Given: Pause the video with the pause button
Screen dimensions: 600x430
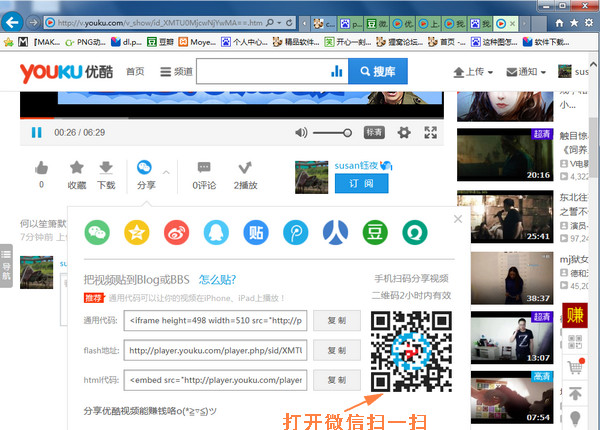Looking at the screenshot, I should (x=36, y=132).
